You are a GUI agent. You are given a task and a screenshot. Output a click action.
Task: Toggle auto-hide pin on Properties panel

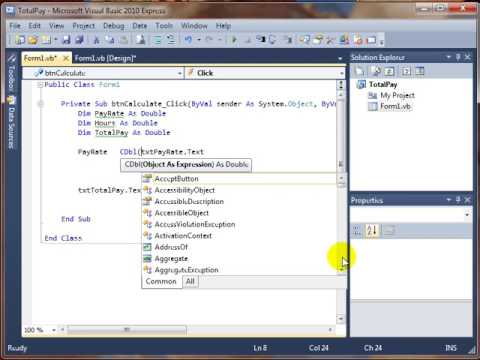(x=458, y=200)
